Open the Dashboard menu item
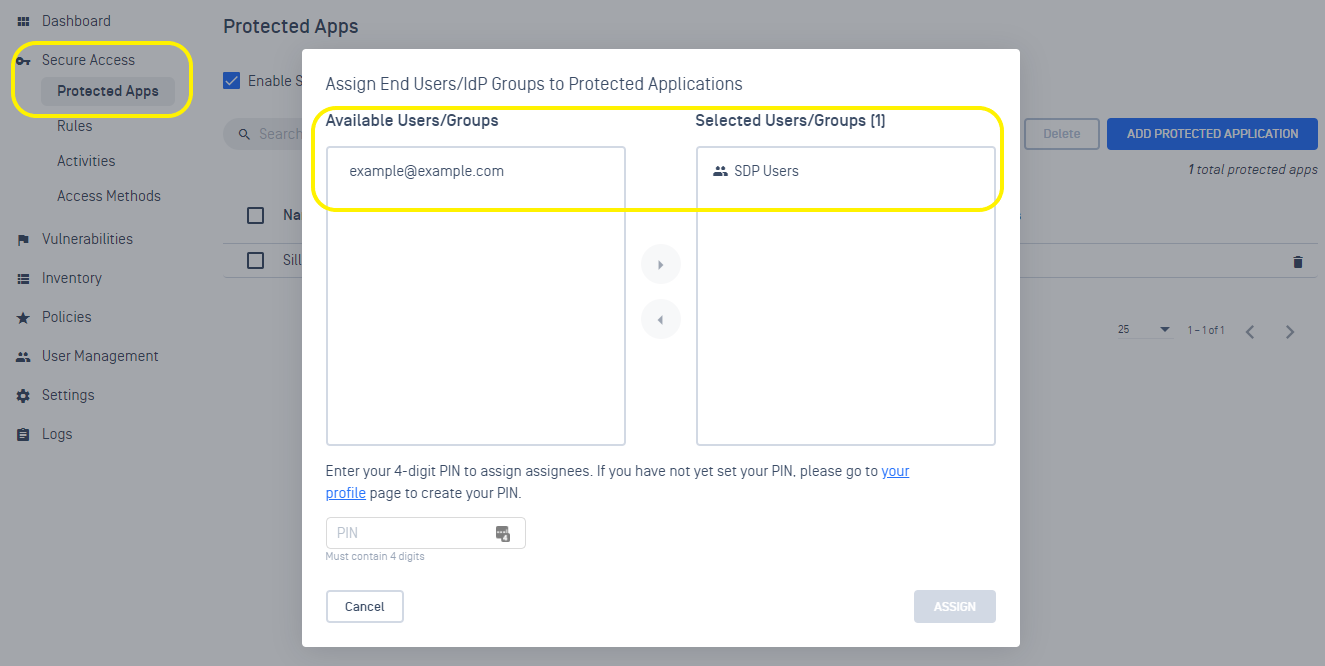 [x=76, y=21]
